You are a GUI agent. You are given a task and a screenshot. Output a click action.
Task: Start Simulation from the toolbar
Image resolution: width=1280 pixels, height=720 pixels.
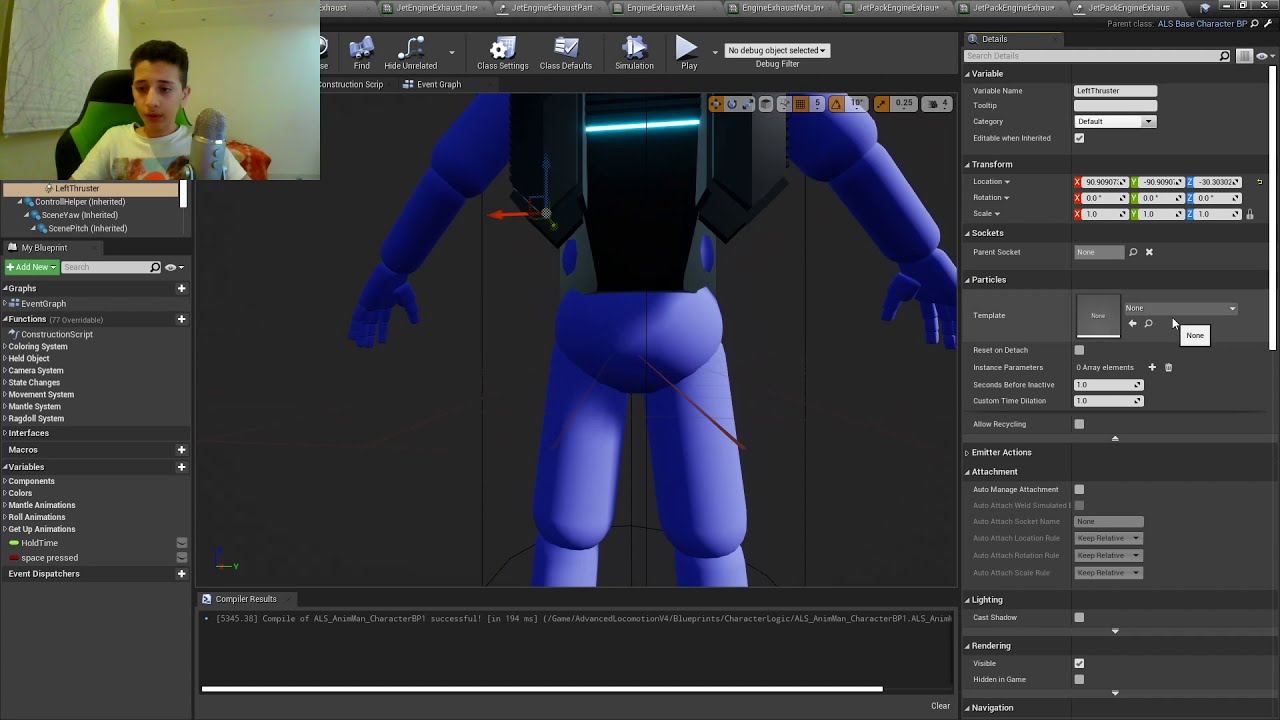tap(634, 53)
